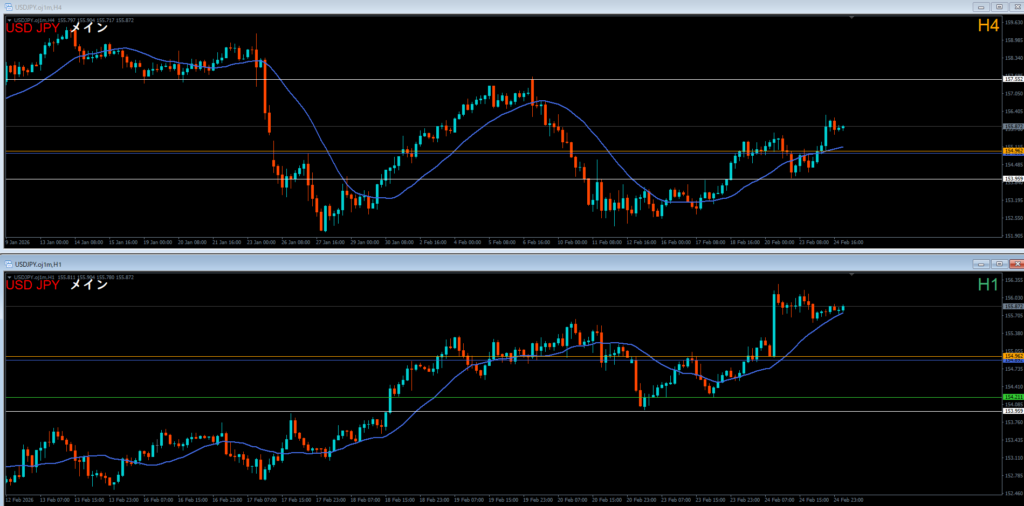Minimize the USDJPY H4 chart window
Screen dimensions: 1024x506
click(979, 6)
